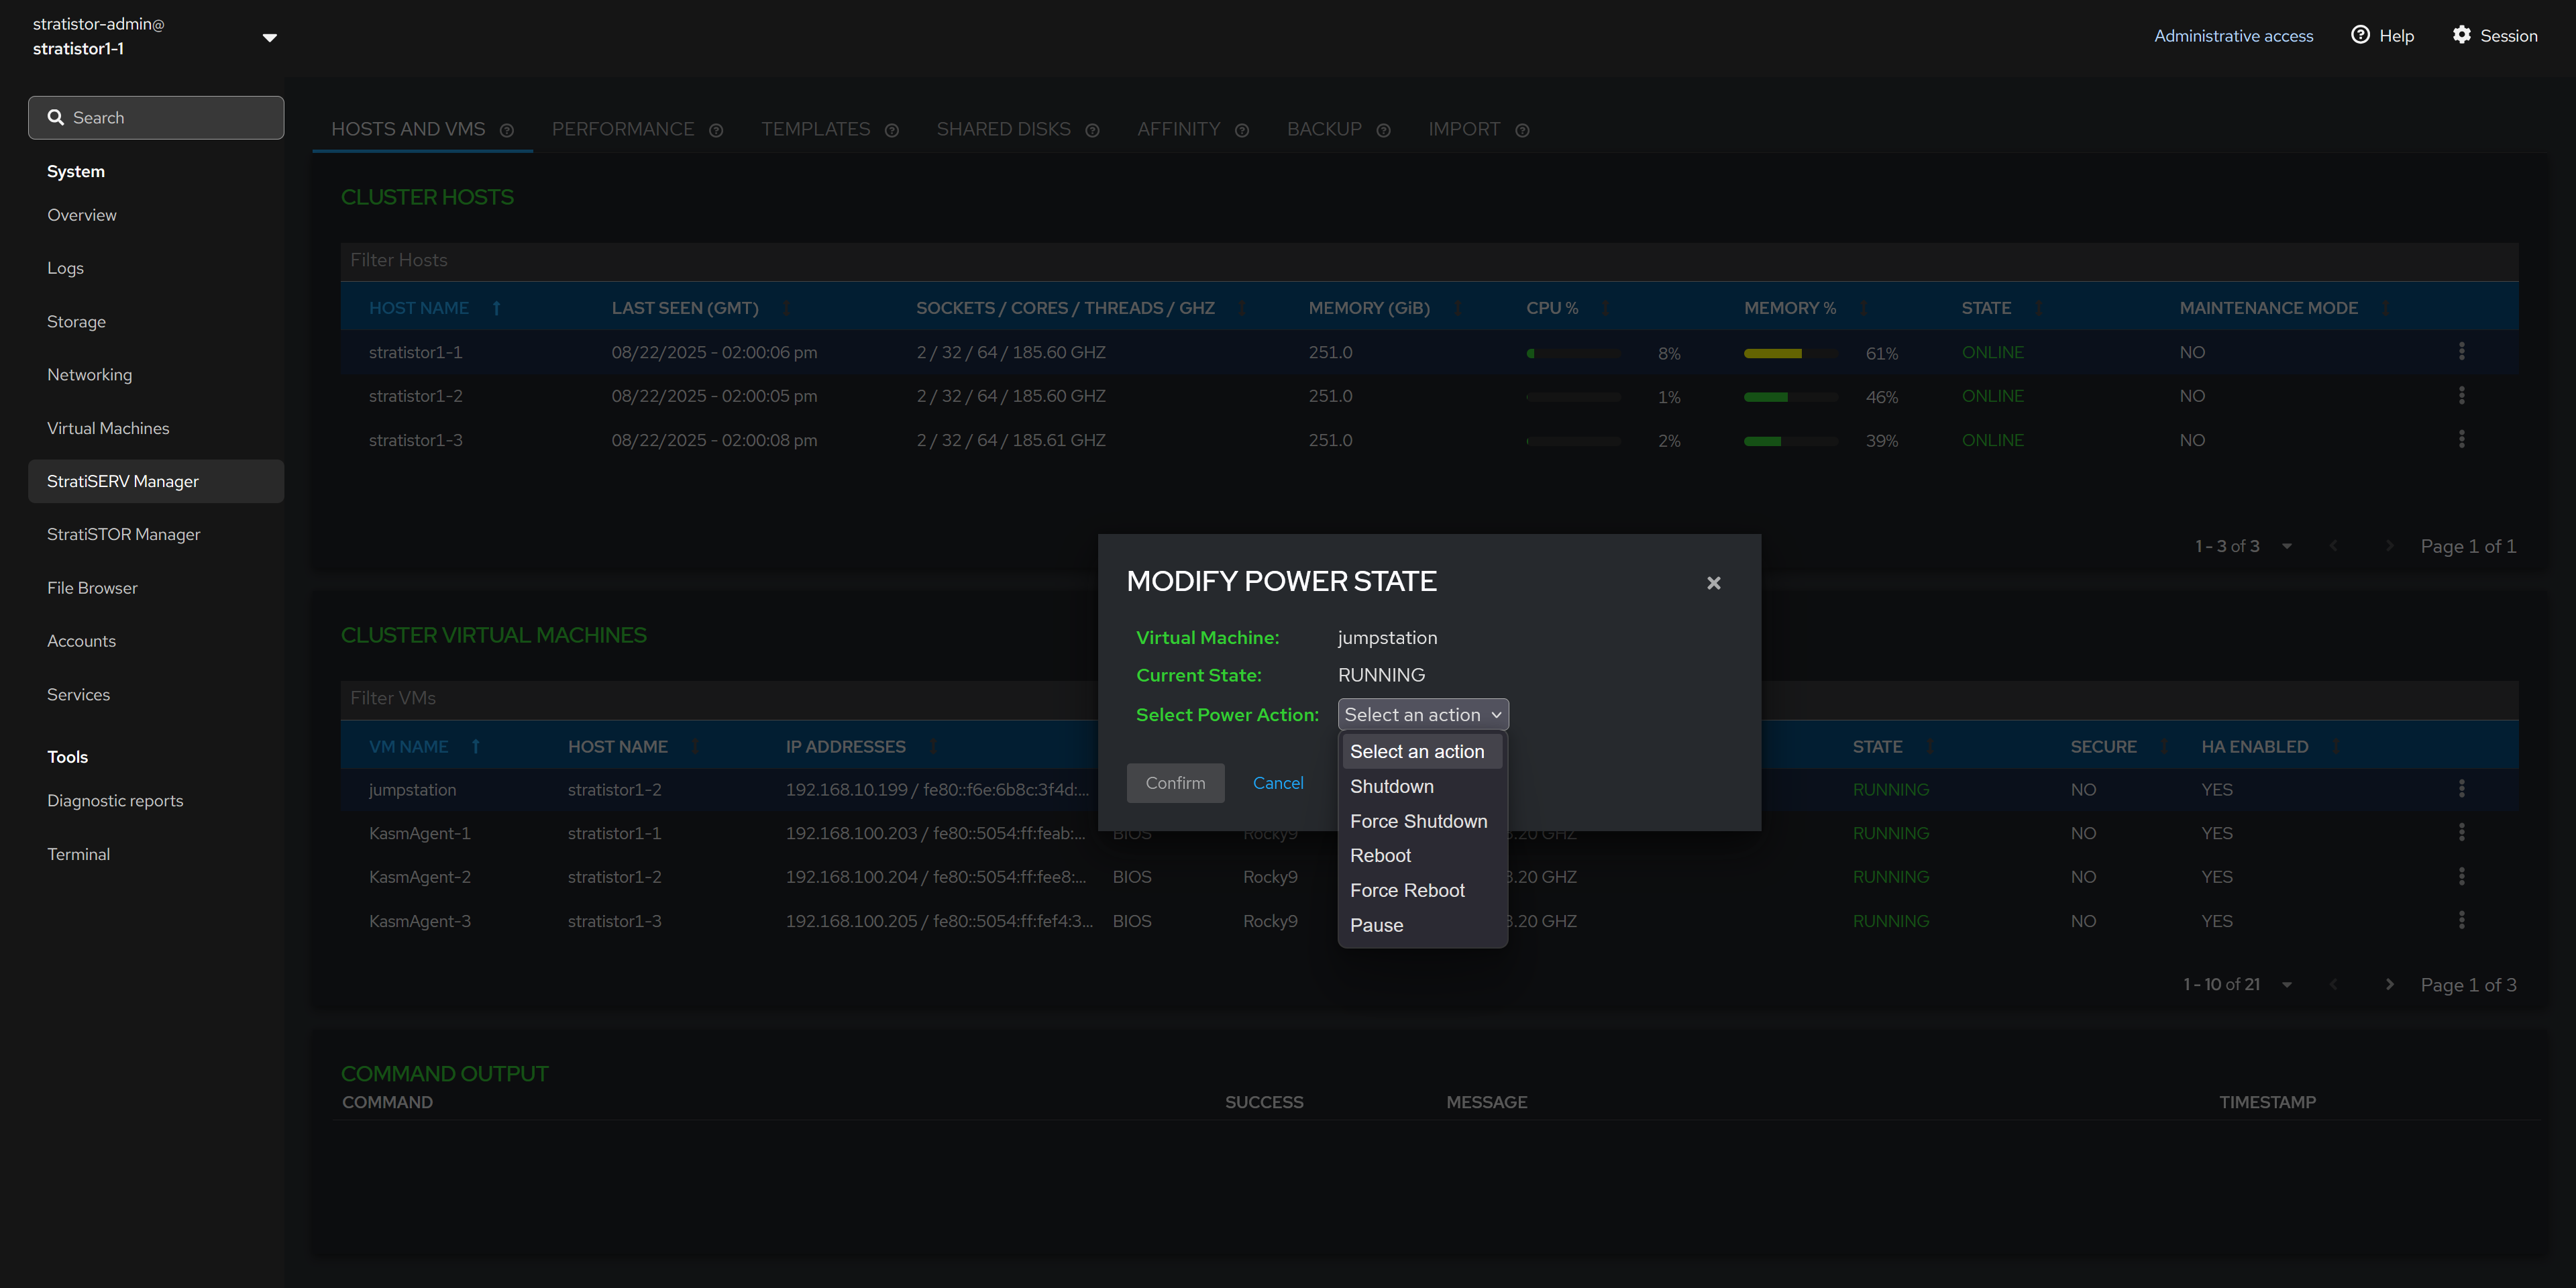The image size is (2576, 1288).
Task: Select Pause option in the dropdown list
Action: click(1376, 925)
